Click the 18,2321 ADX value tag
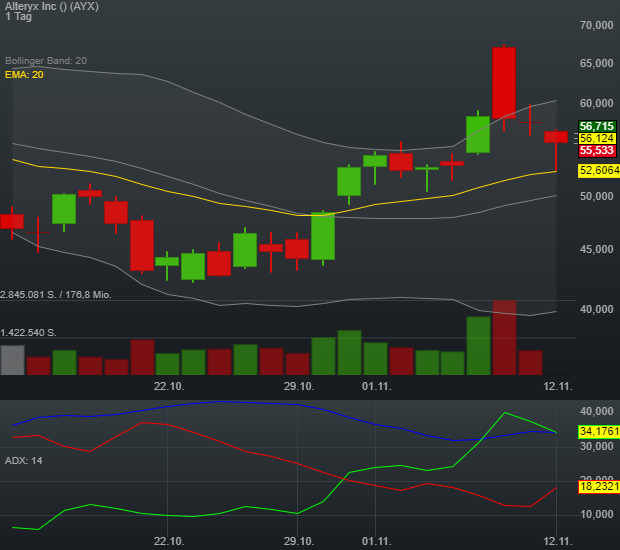Screen dimensions: 620x550 [599, 486]
